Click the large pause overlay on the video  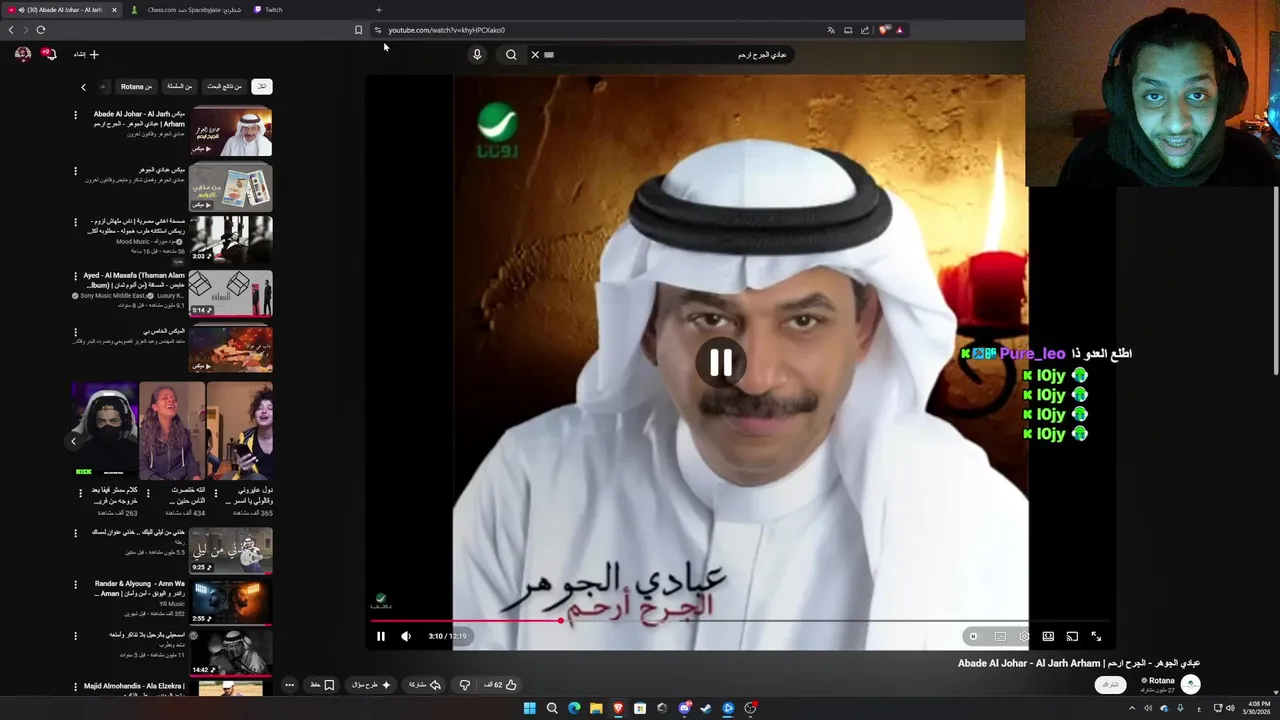tap(721, 363)
